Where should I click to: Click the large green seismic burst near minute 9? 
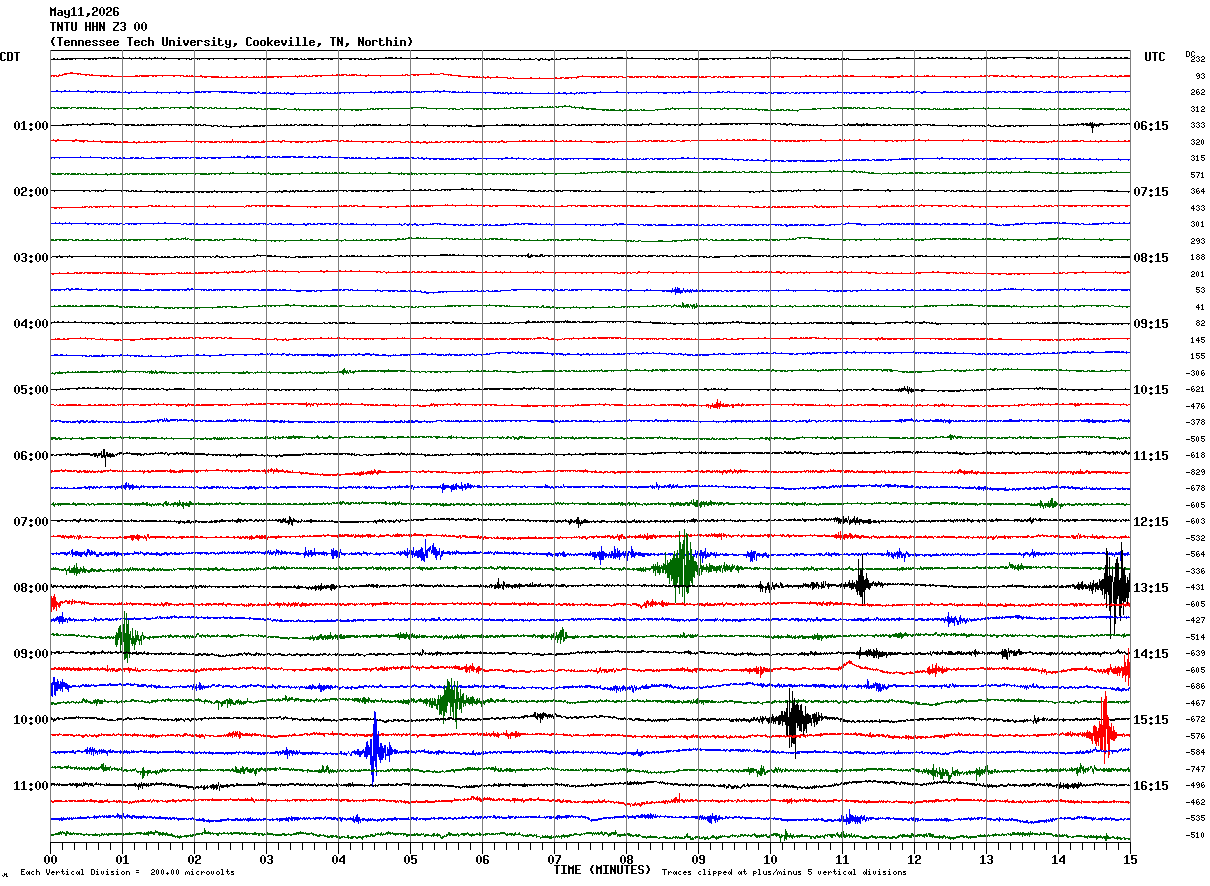point(684,567)
